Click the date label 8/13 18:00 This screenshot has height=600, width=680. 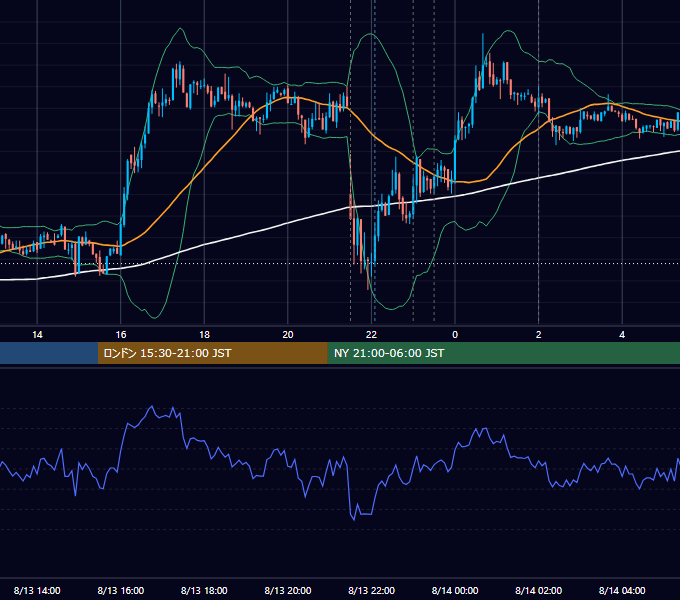(x=204, y=590)
